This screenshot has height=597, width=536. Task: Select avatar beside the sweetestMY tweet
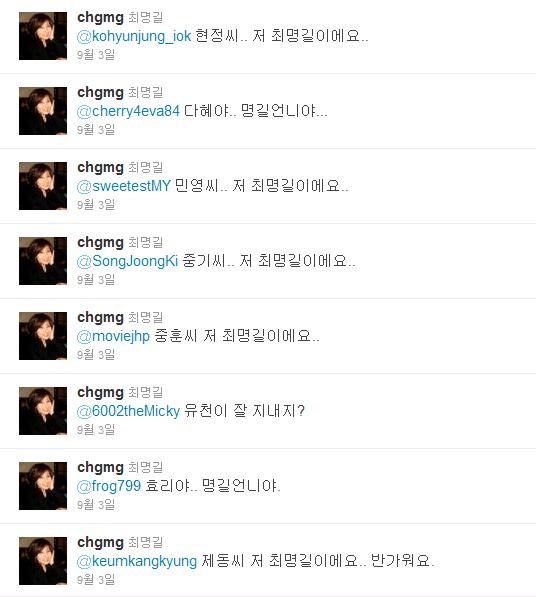click(x=43, y=186)
